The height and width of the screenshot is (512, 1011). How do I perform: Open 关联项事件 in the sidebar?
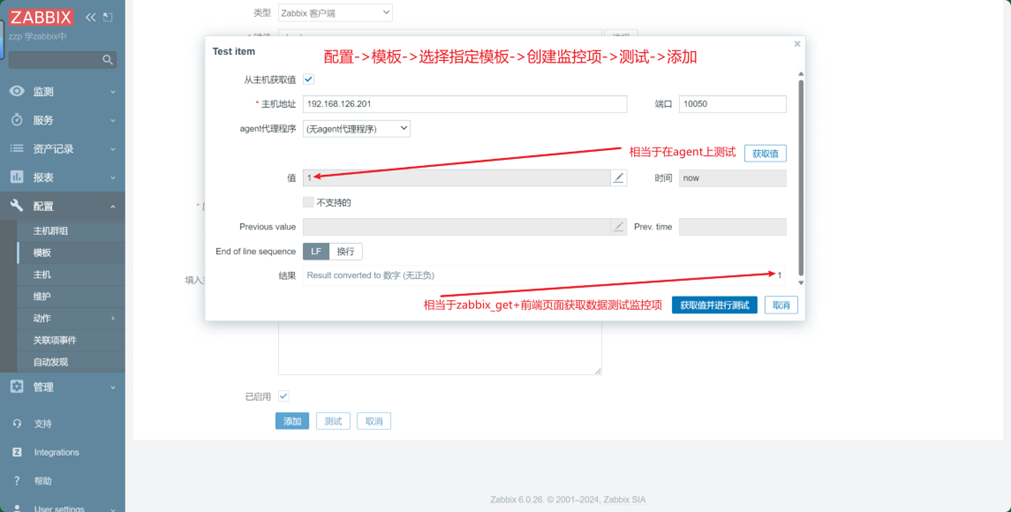tap(55, 340)
